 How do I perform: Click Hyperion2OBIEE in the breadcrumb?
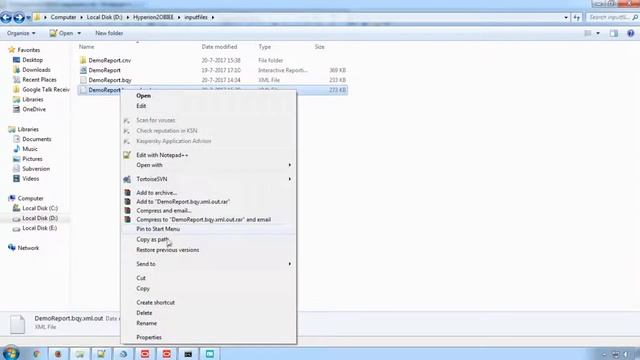click(x=153, y=18)
